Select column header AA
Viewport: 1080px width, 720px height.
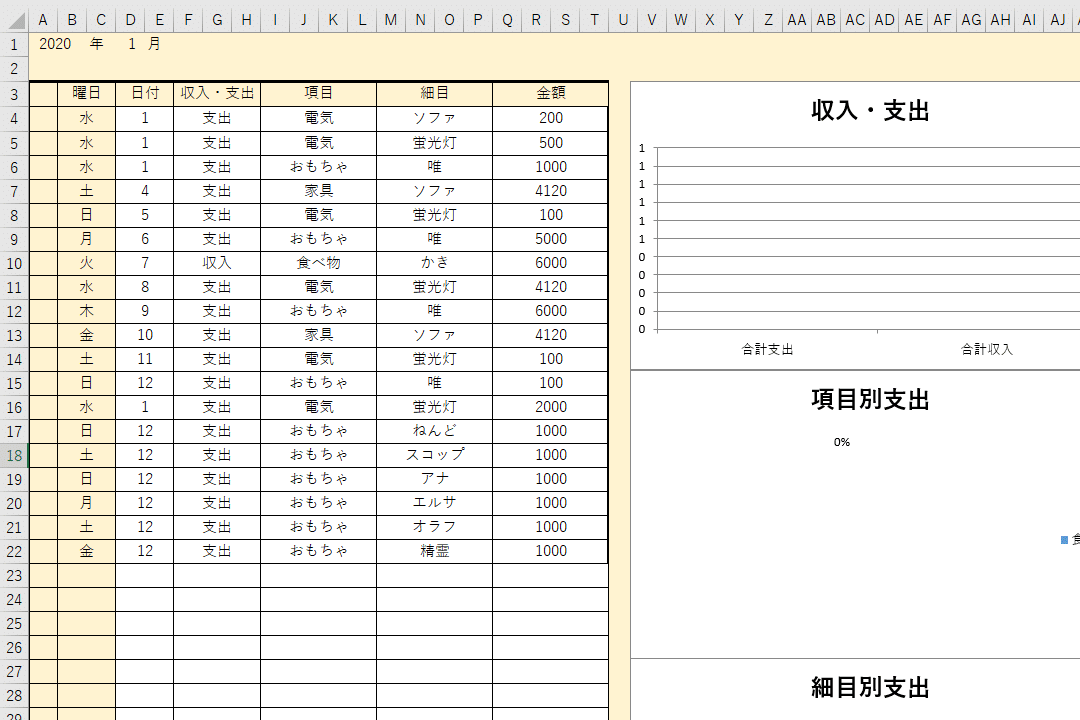coord(797,21)
